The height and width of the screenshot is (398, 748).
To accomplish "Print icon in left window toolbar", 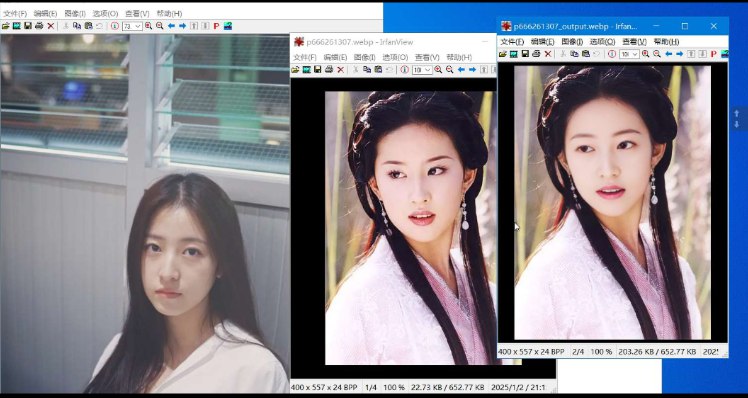I will click(39, 26).
